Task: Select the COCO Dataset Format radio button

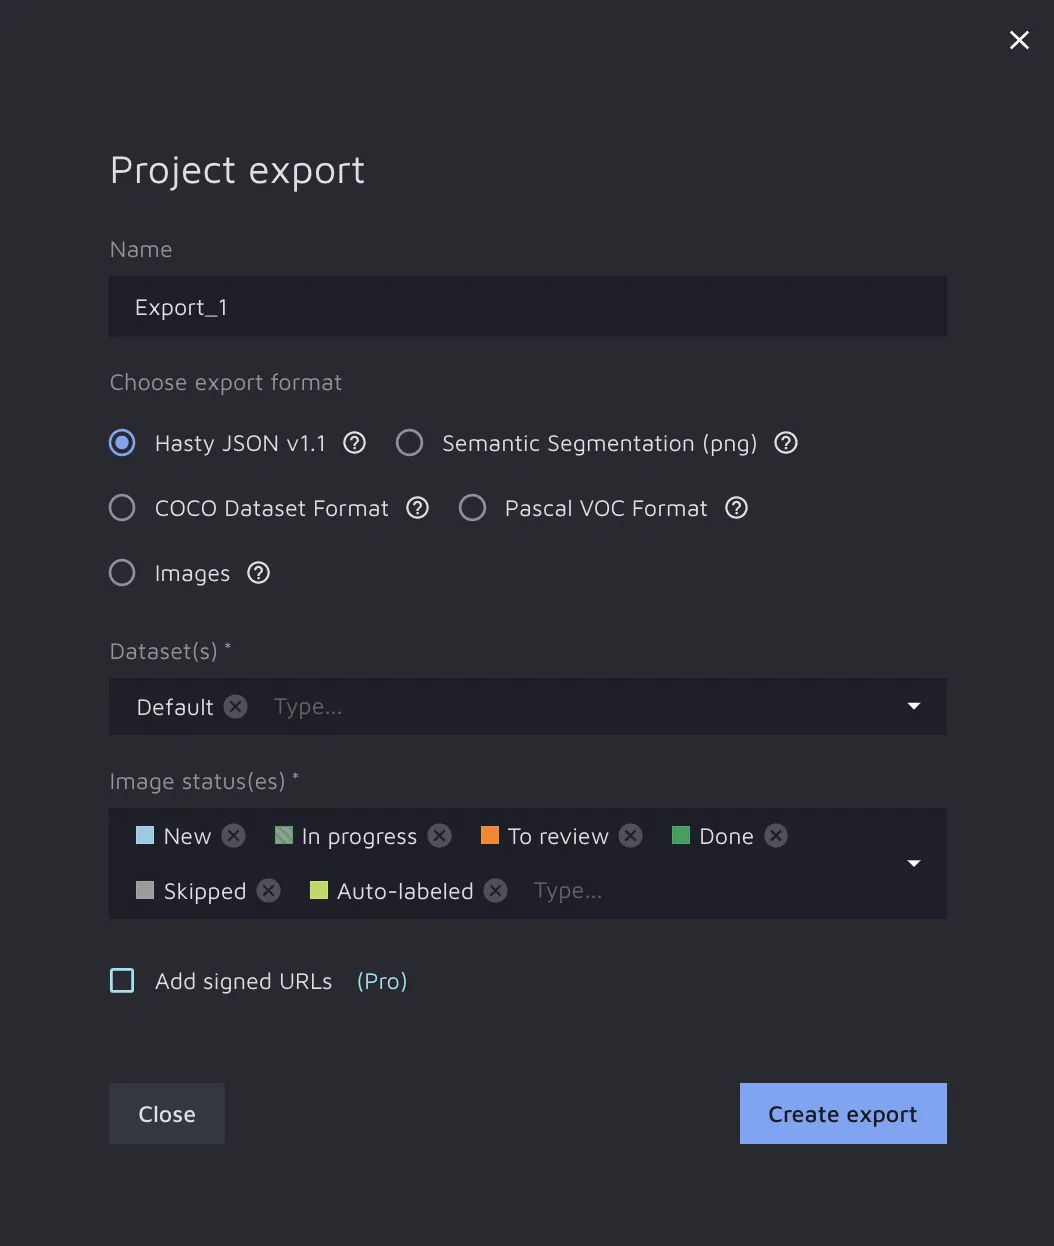Action: click(122, 508)
